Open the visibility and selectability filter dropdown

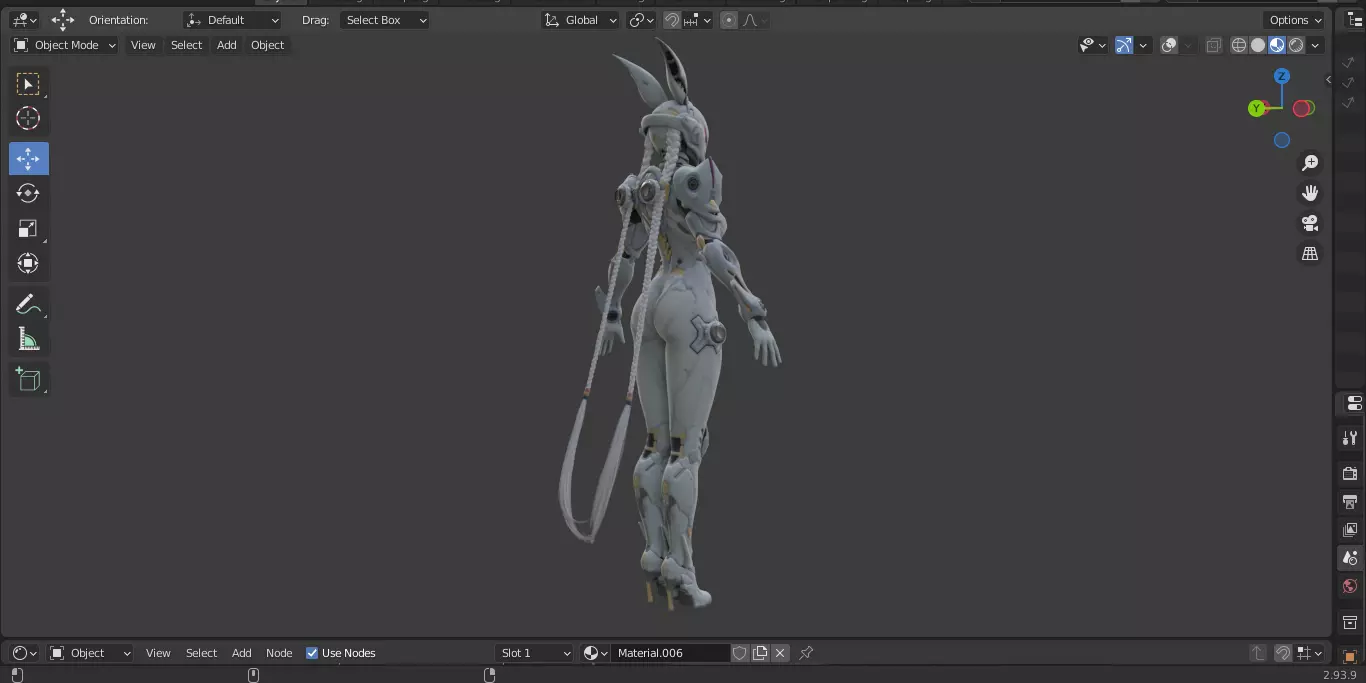tap(1093, 45)
